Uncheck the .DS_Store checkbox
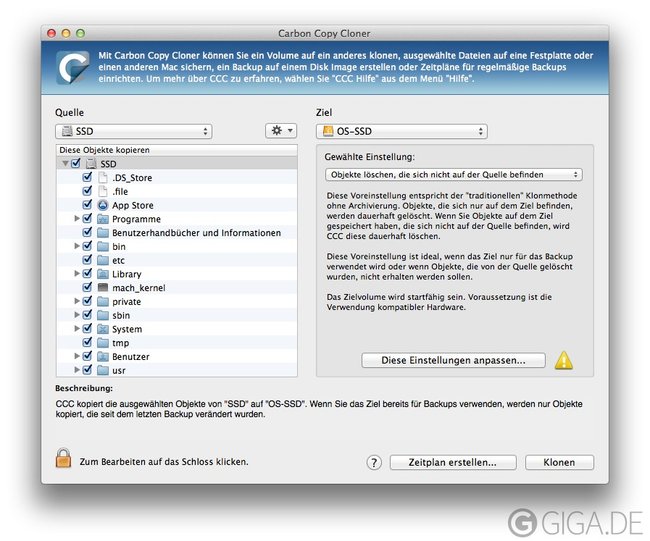Screen dimensions: 650x541 click(x=87, y=177)
